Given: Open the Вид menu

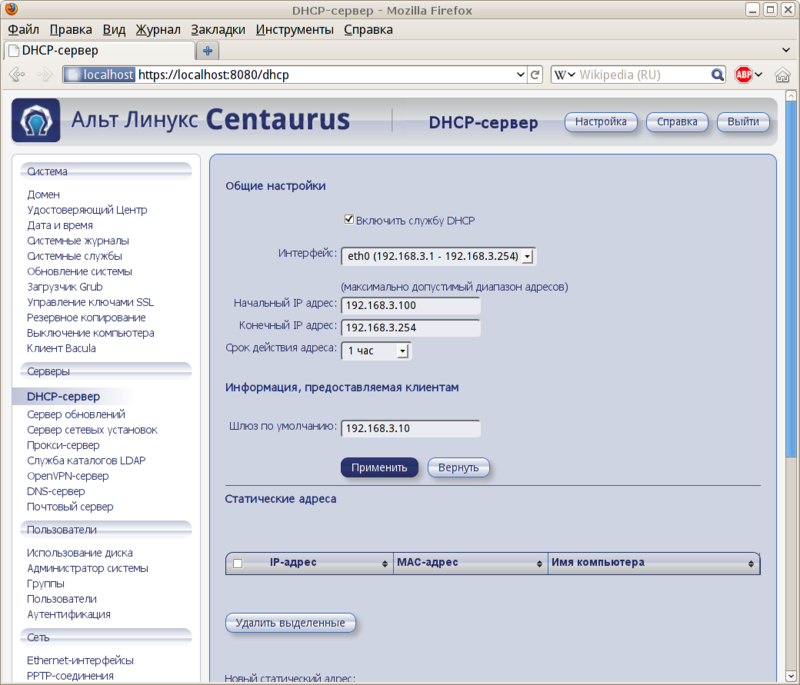Looking at the screenshot, I should pos(114,30).
